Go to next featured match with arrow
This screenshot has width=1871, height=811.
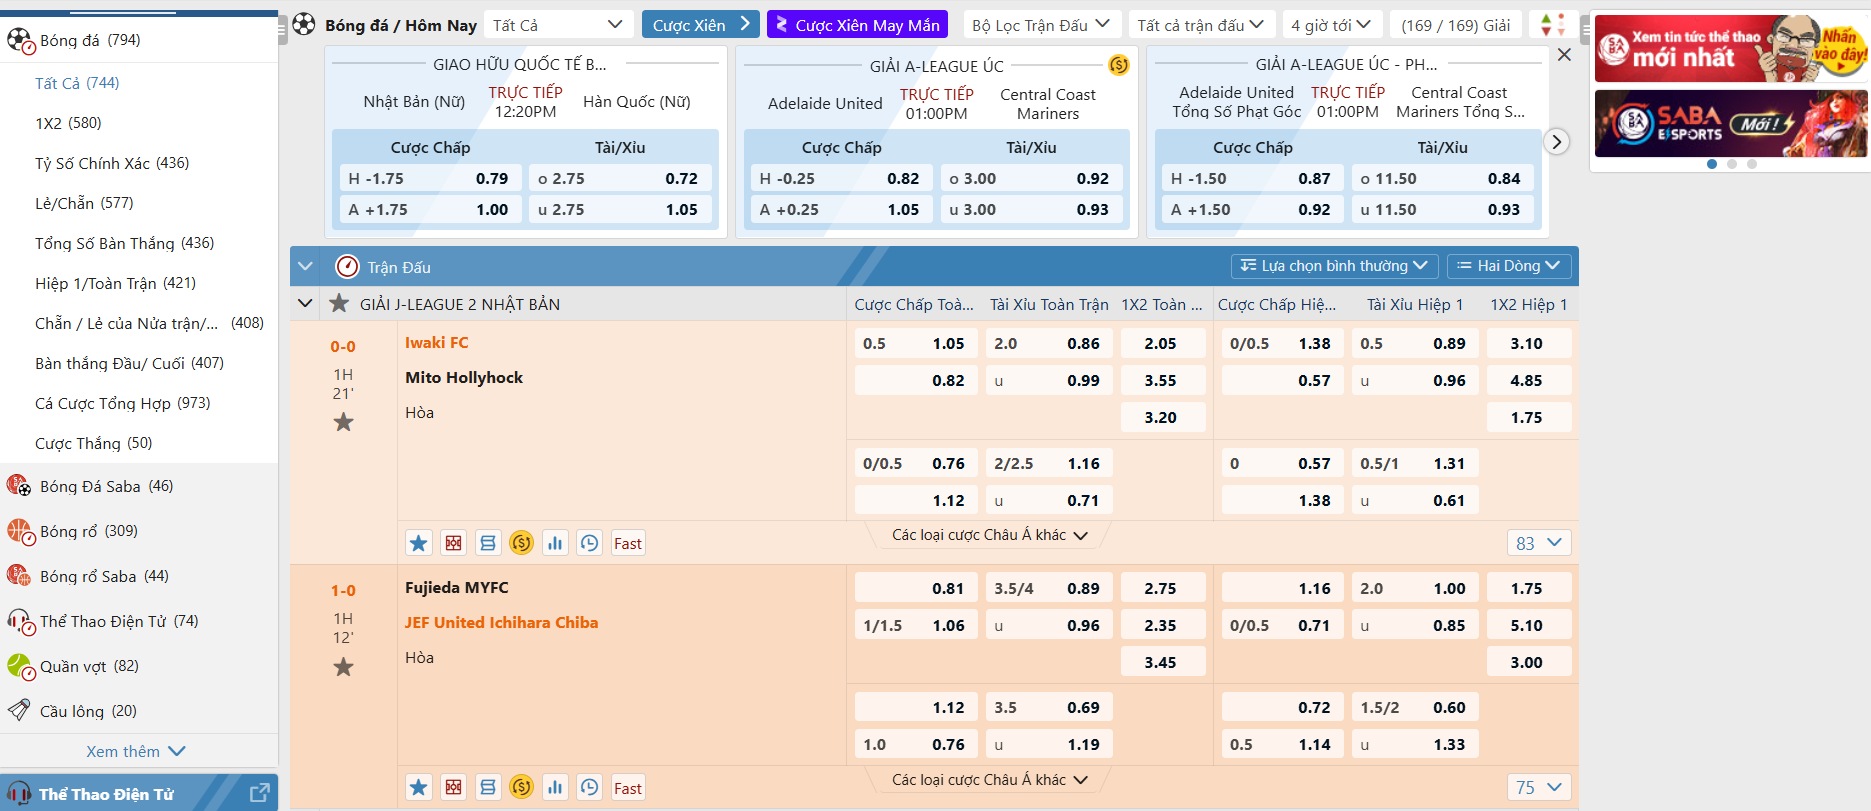1556,142
